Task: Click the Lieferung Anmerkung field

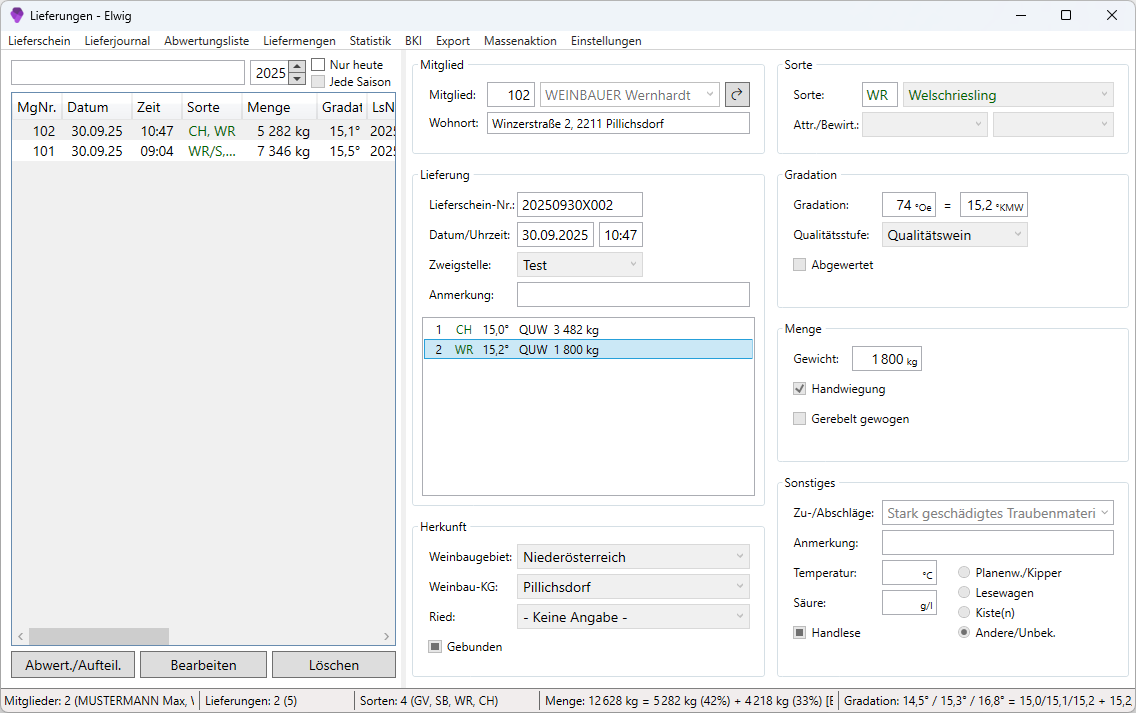Action: (633, 294)
